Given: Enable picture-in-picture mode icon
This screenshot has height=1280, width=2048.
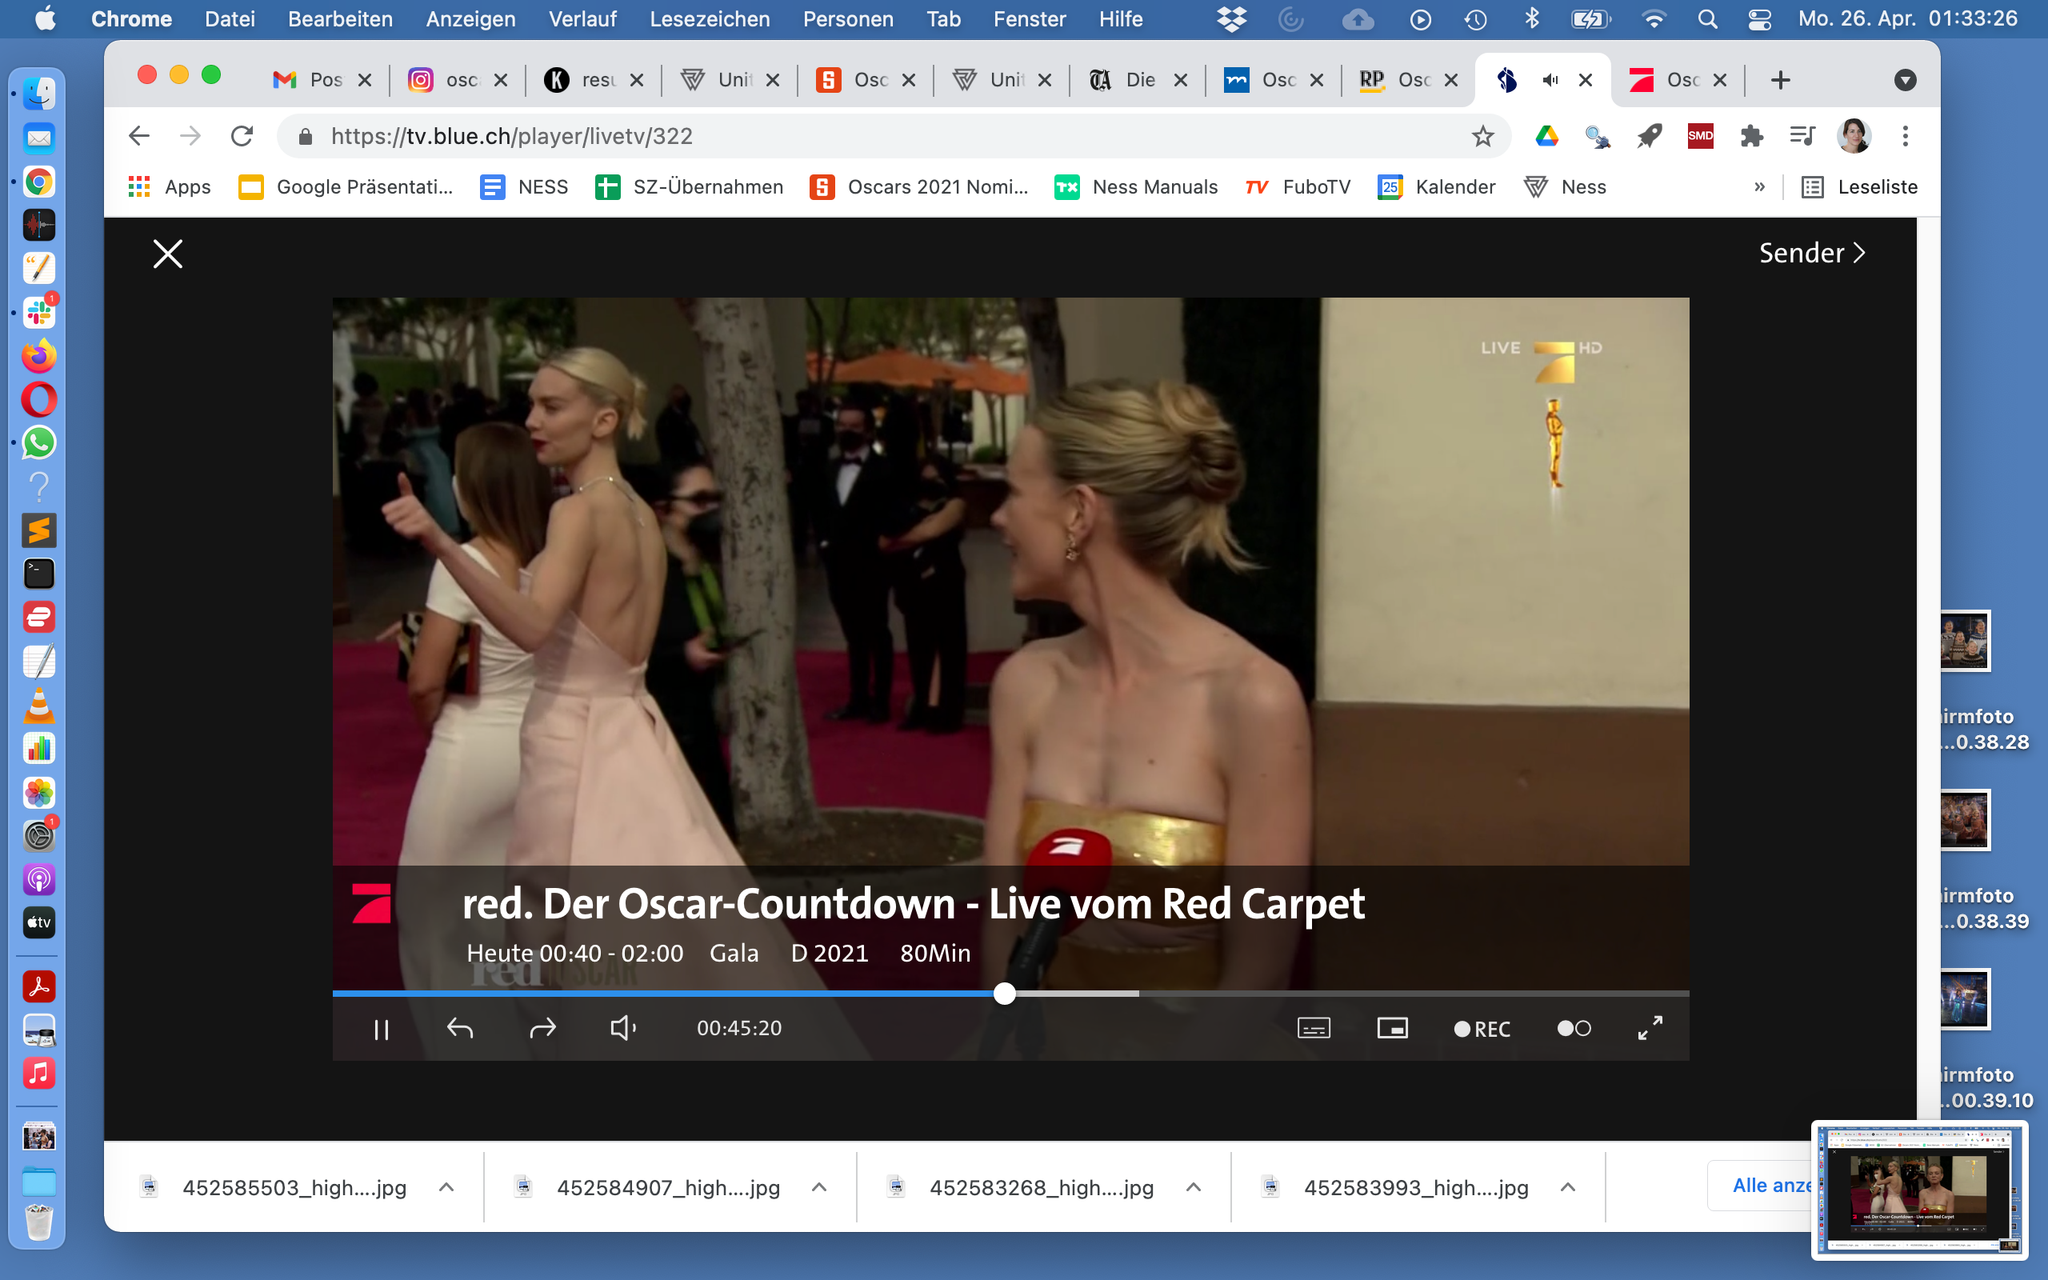Looking at the screenshot, I should pyautogui.click(x=1392, y=1029).
